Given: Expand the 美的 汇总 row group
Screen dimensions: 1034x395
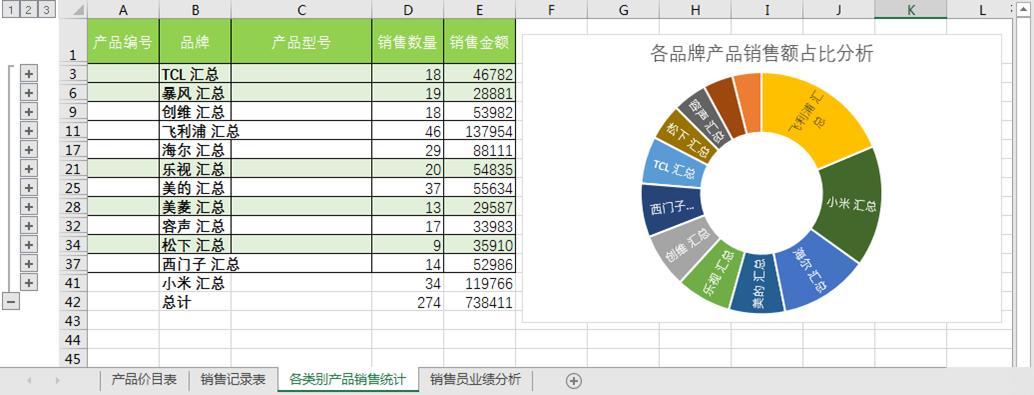Looking at the screenshot, I should tap(28, 188).
